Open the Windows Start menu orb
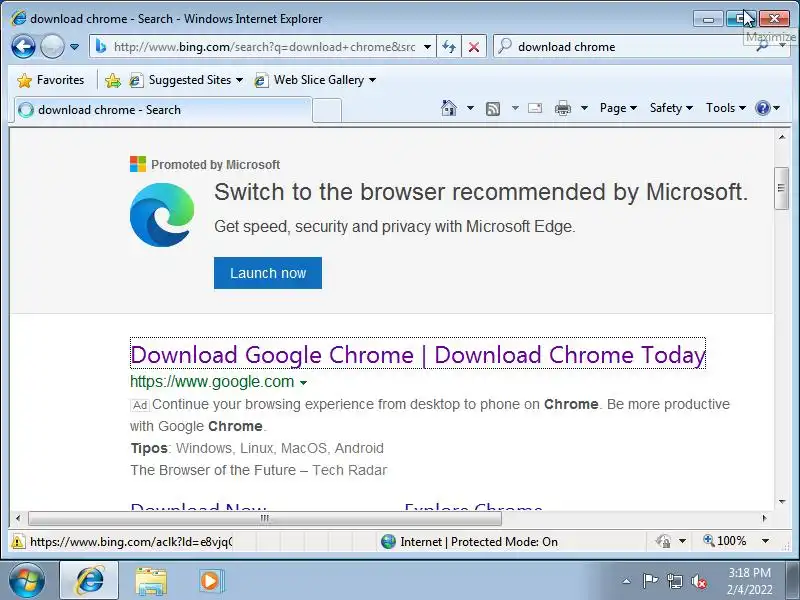Screen dimensions: 800x600 (x=27, y=581)
